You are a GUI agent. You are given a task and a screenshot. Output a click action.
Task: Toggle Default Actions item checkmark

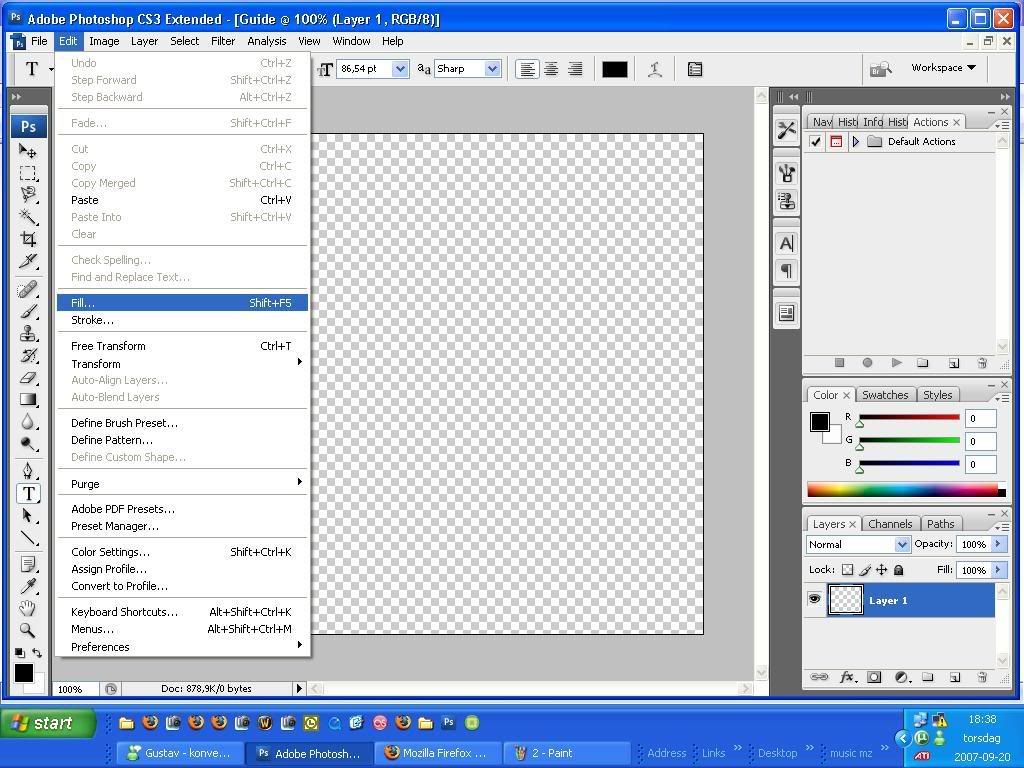coord(815,141)
